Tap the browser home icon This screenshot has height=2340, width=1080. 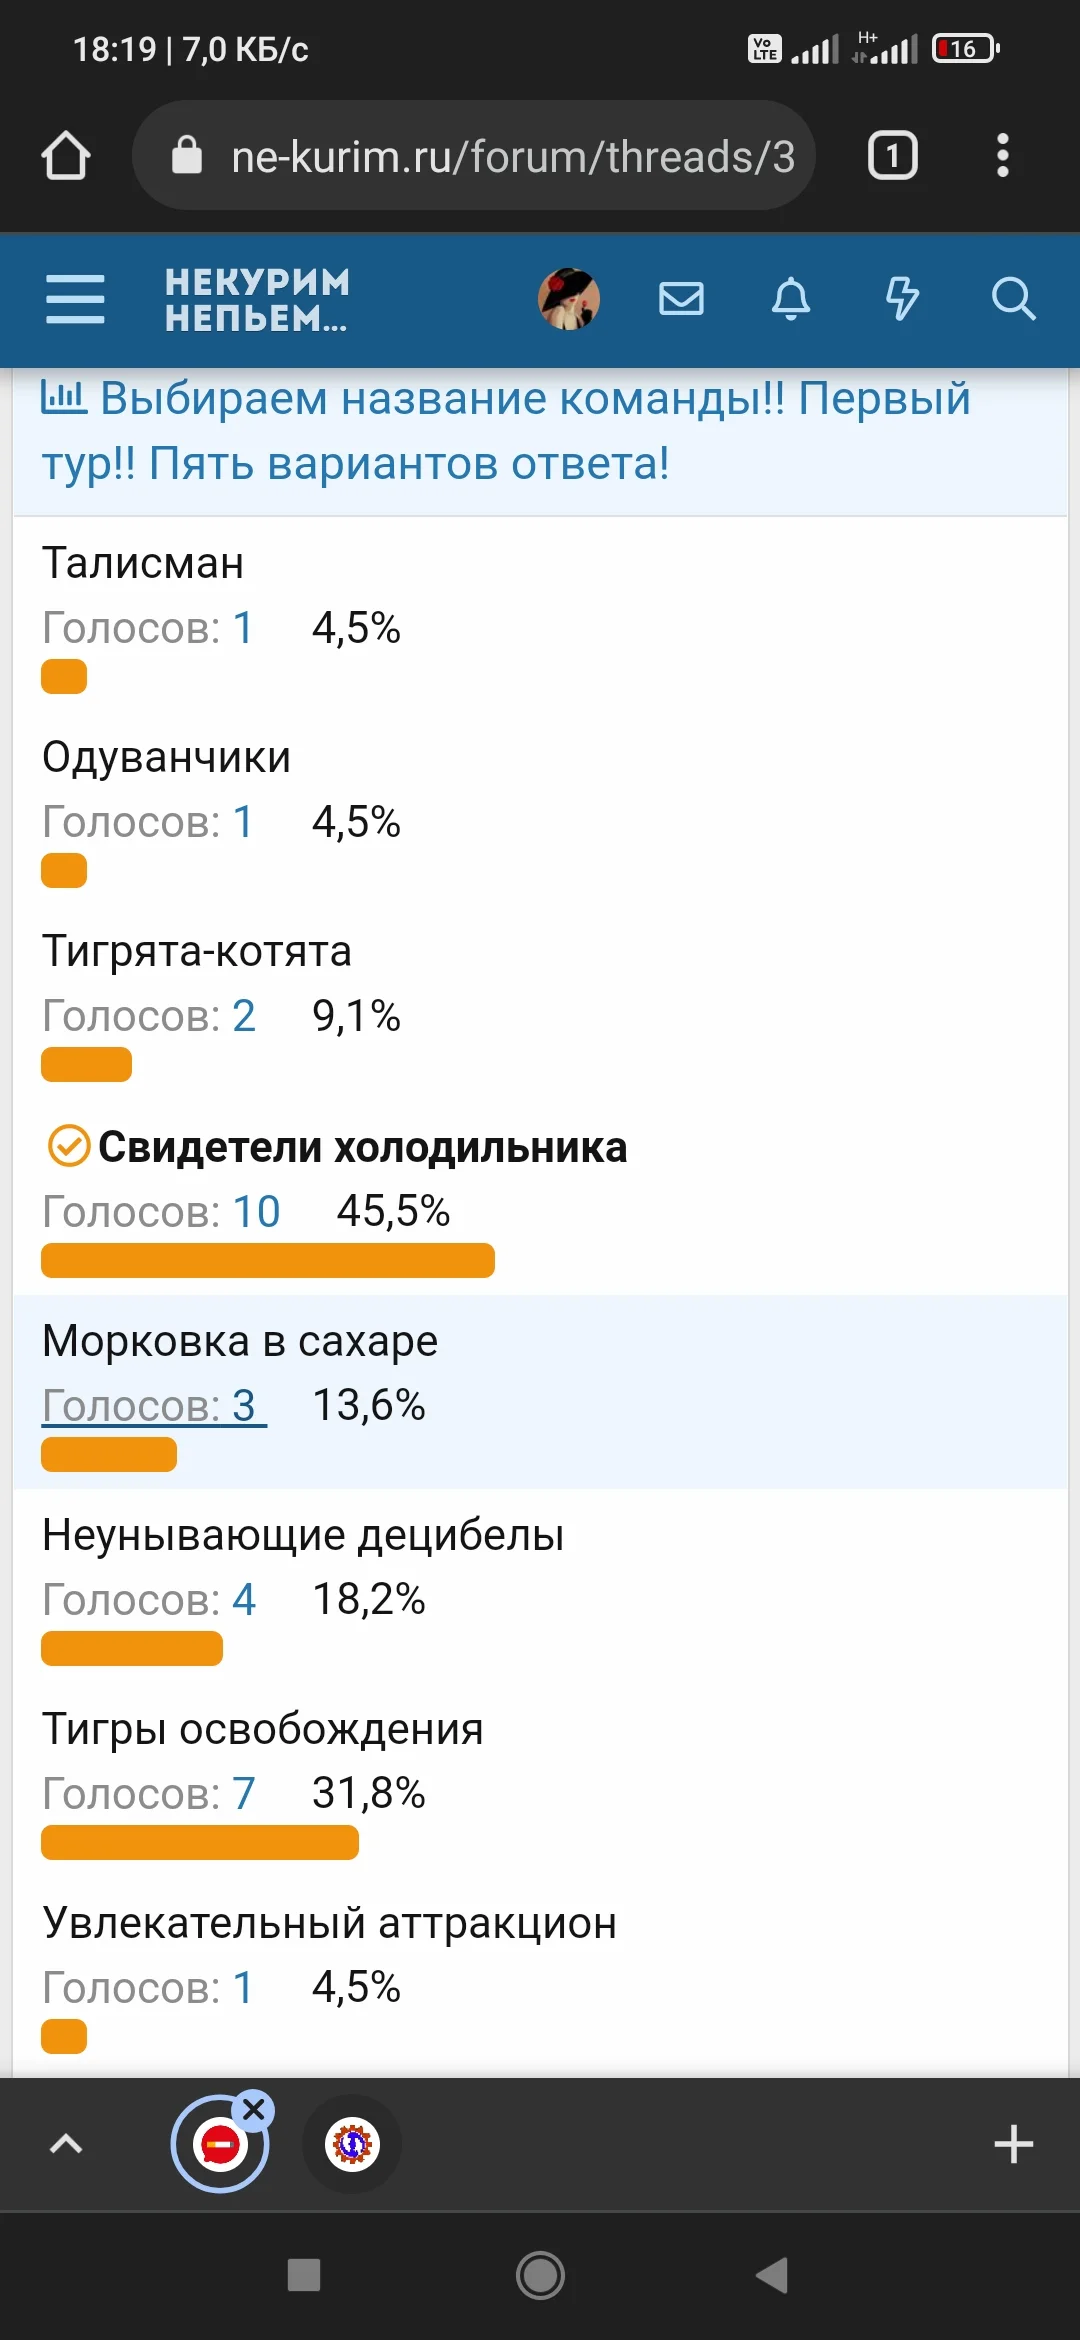click(66, 156)
